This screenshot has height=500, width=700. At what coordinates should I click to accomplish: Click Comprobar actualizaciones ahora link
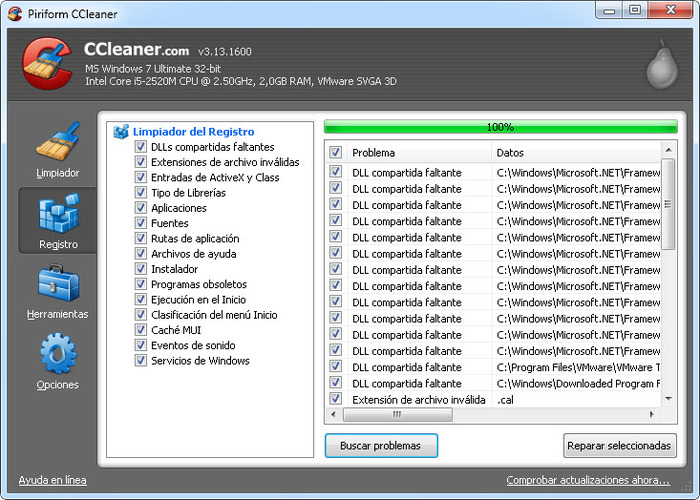(x=588, y=480)
